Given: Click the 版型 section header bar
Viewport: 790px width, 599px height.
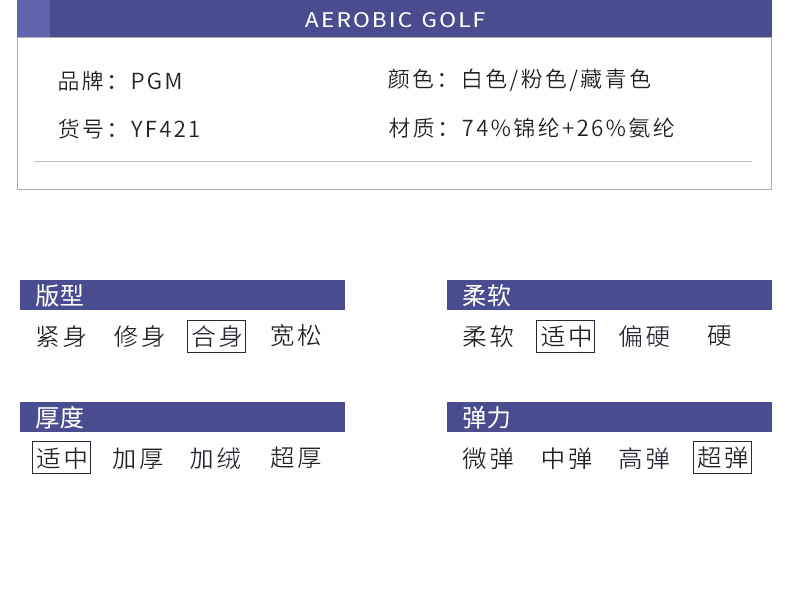Looking at the screenshot, I should pyautogui.click(x=182, y=295).
